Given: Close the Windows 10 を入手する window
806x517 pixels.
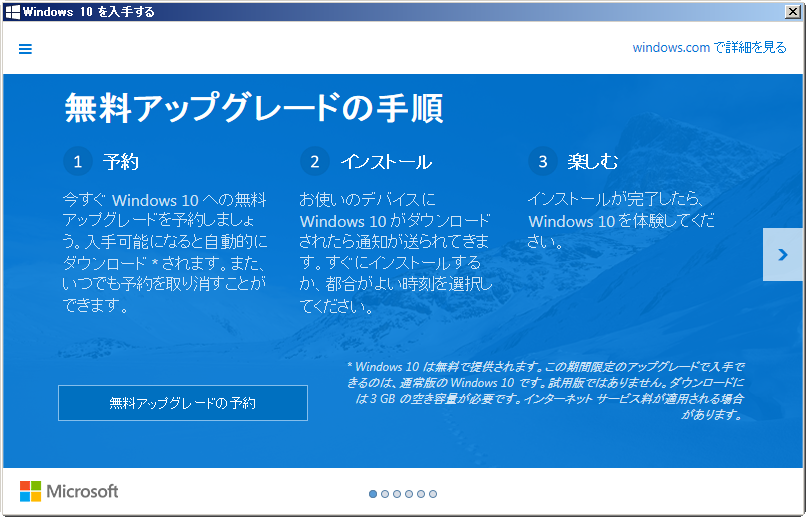Looking at the screenshot, I should [793, 12].
